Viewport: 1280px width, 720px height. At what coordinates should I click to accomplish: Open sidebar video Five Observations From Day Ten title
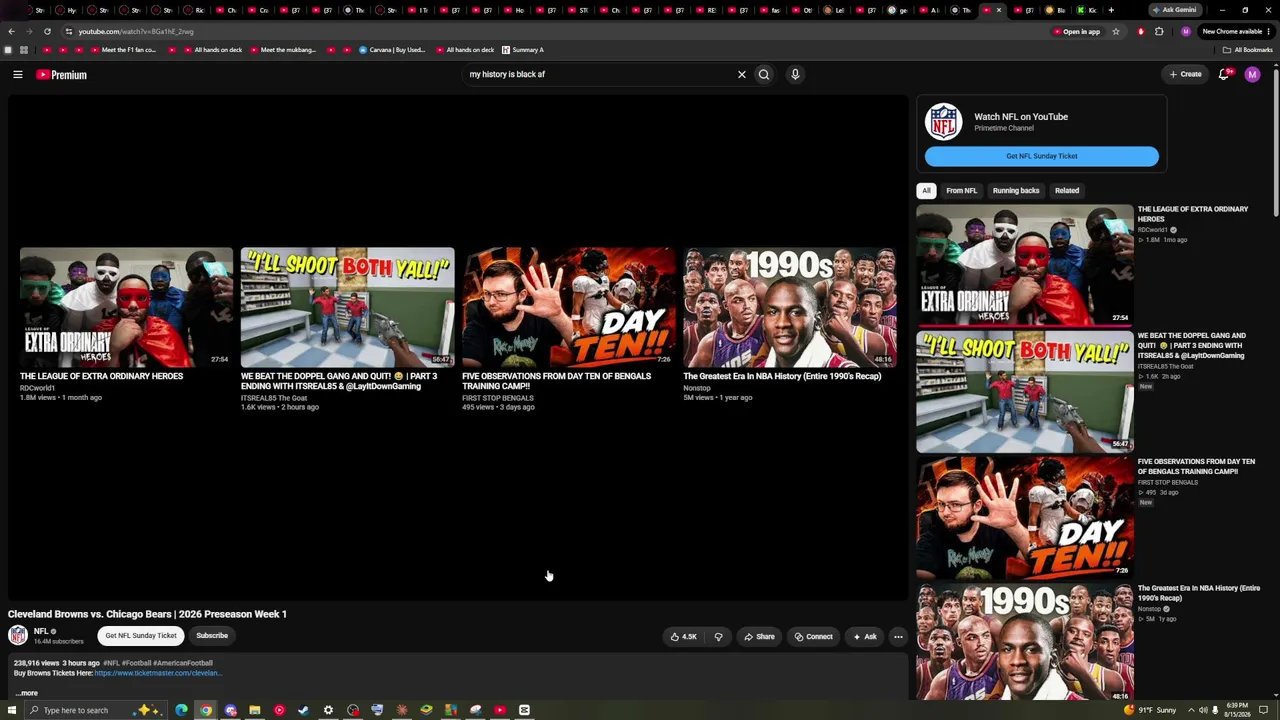[x=1196, y=466]
